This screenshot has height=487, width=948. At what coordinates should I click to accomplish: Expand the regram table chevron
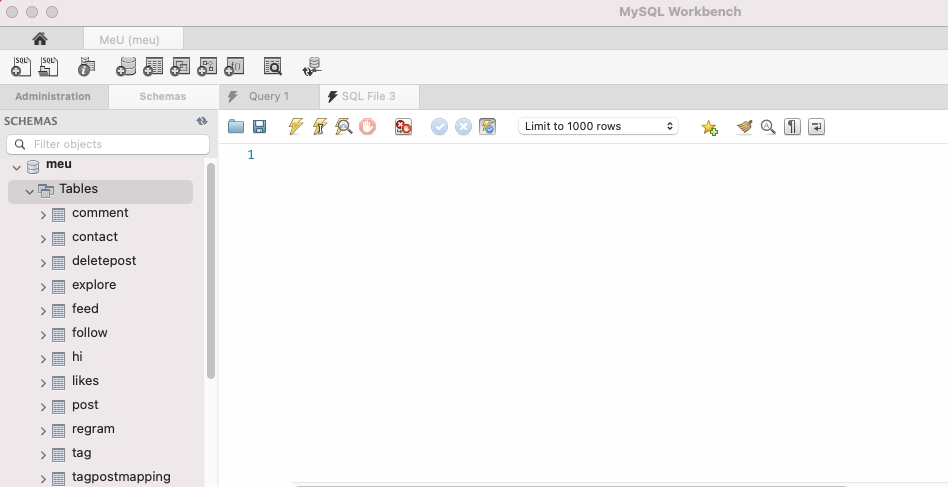pos(43,431)
